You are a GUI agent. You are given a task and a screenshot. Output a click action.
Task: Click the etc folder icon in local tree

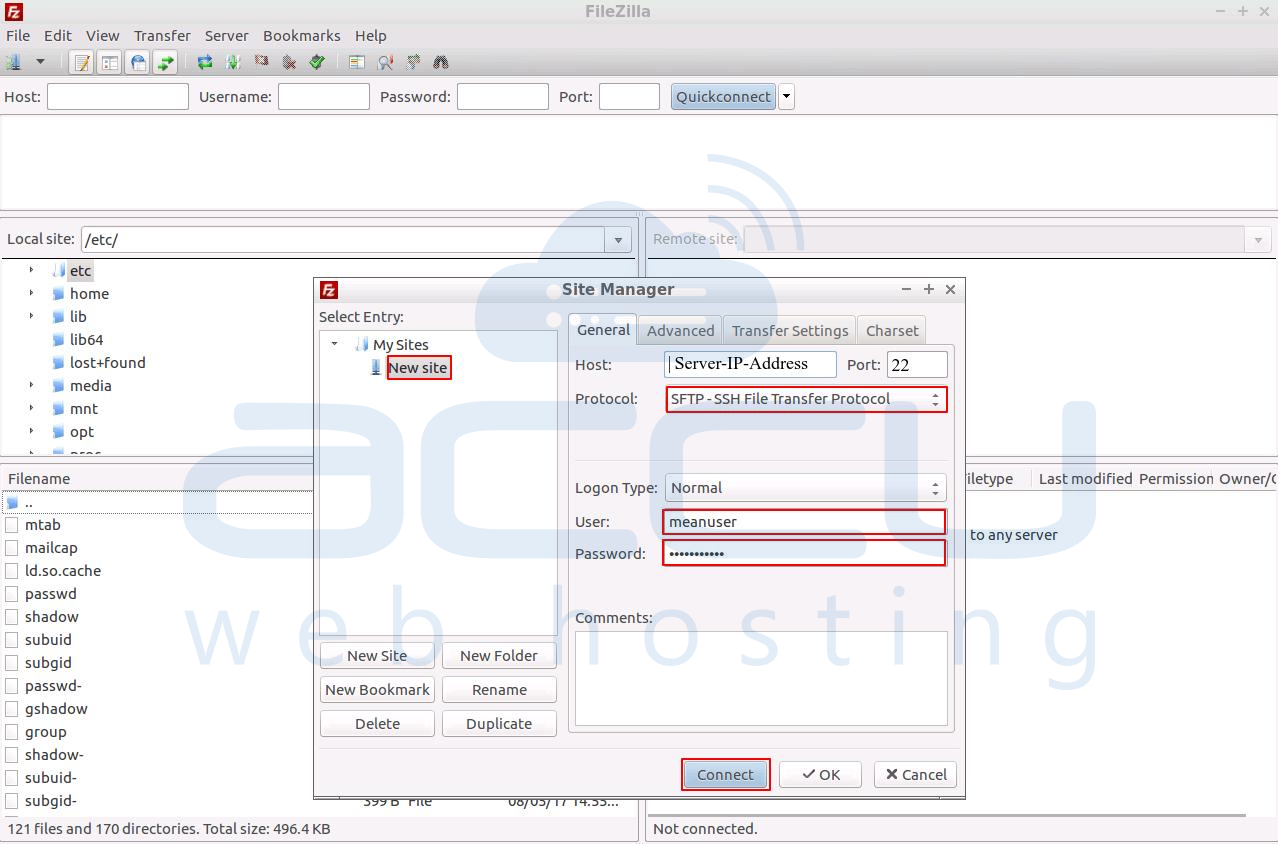(x=59, y=270)
